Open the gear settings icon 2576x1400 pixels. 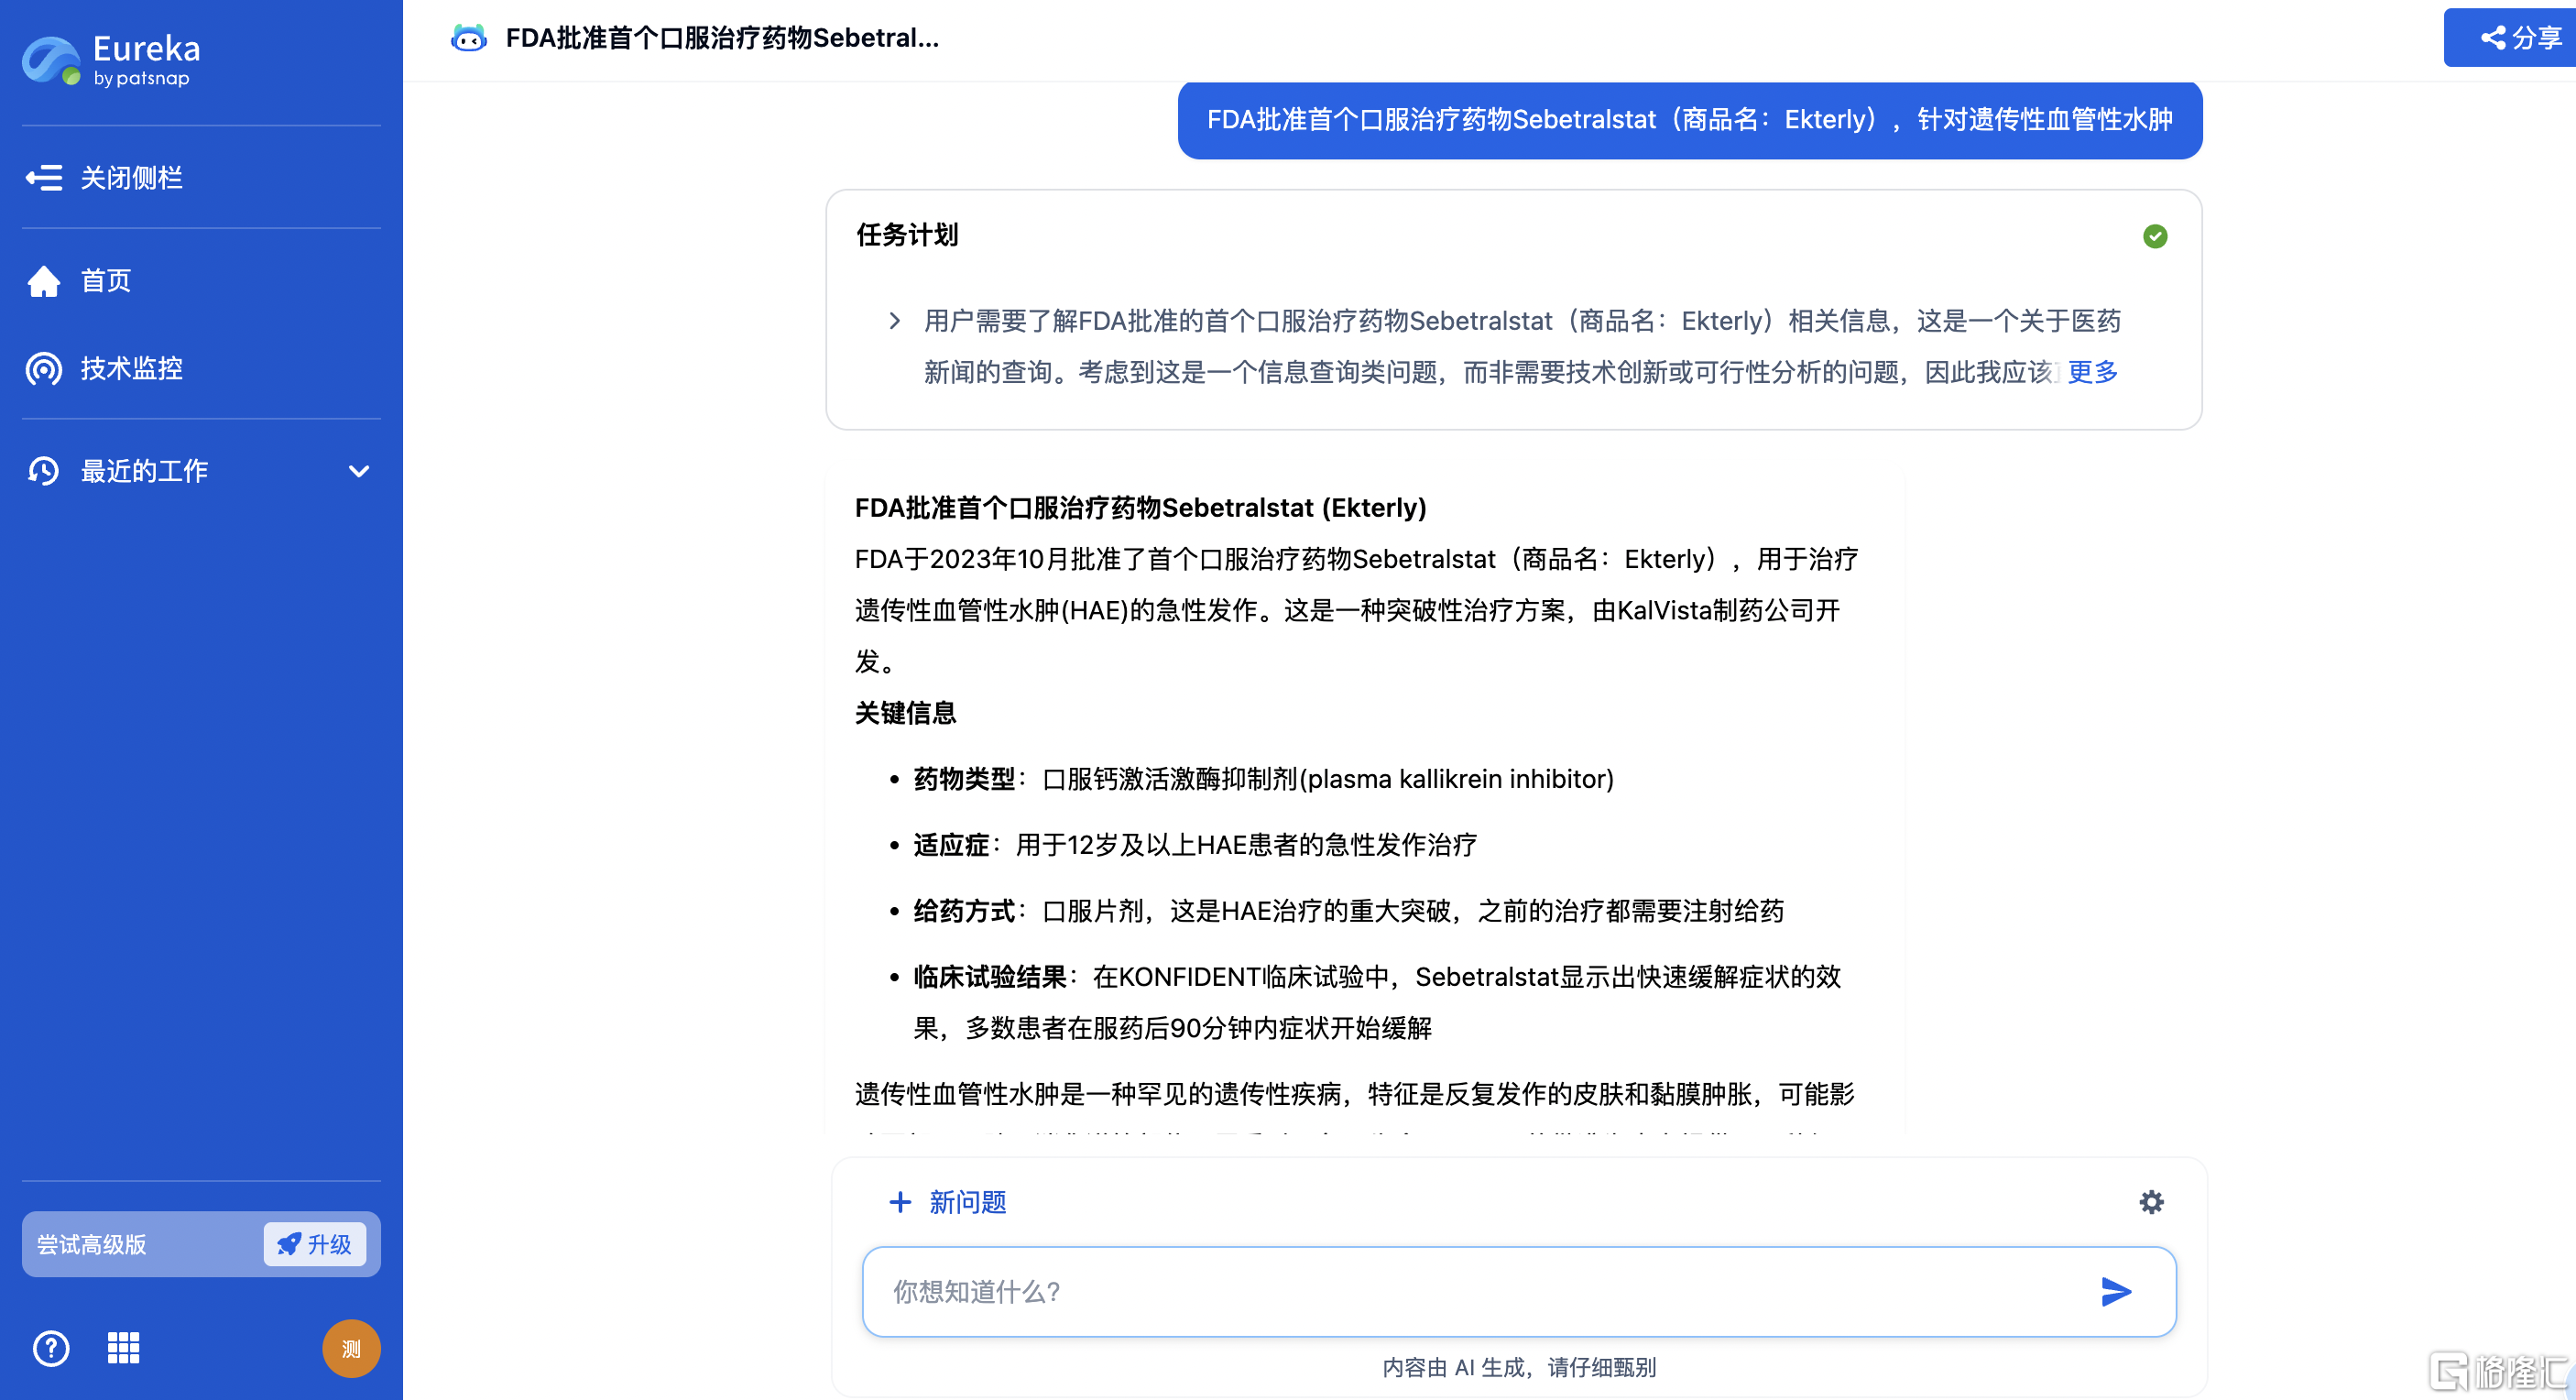coord(2151,1202)
